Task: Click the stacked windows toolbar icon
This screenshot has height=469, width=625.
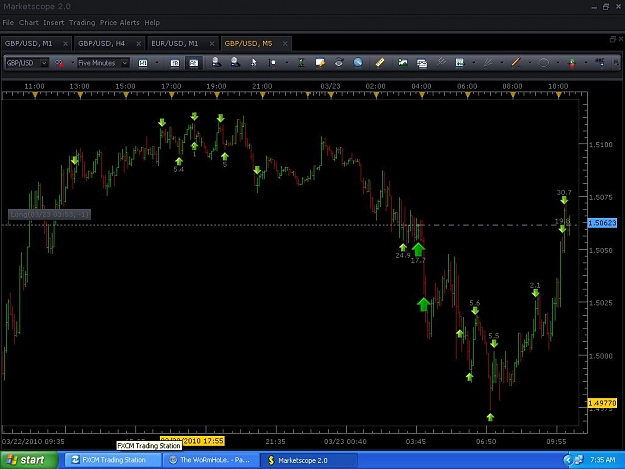Action: click(422, 63)
